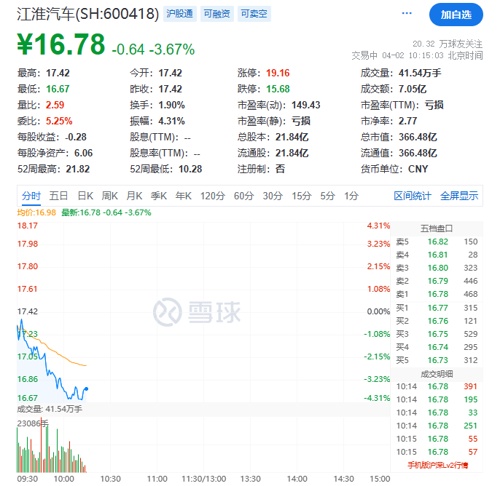Switch to the 五日 chart tab
The height and width of the screenshot is (486, 500).
click(x=59, y=196)
